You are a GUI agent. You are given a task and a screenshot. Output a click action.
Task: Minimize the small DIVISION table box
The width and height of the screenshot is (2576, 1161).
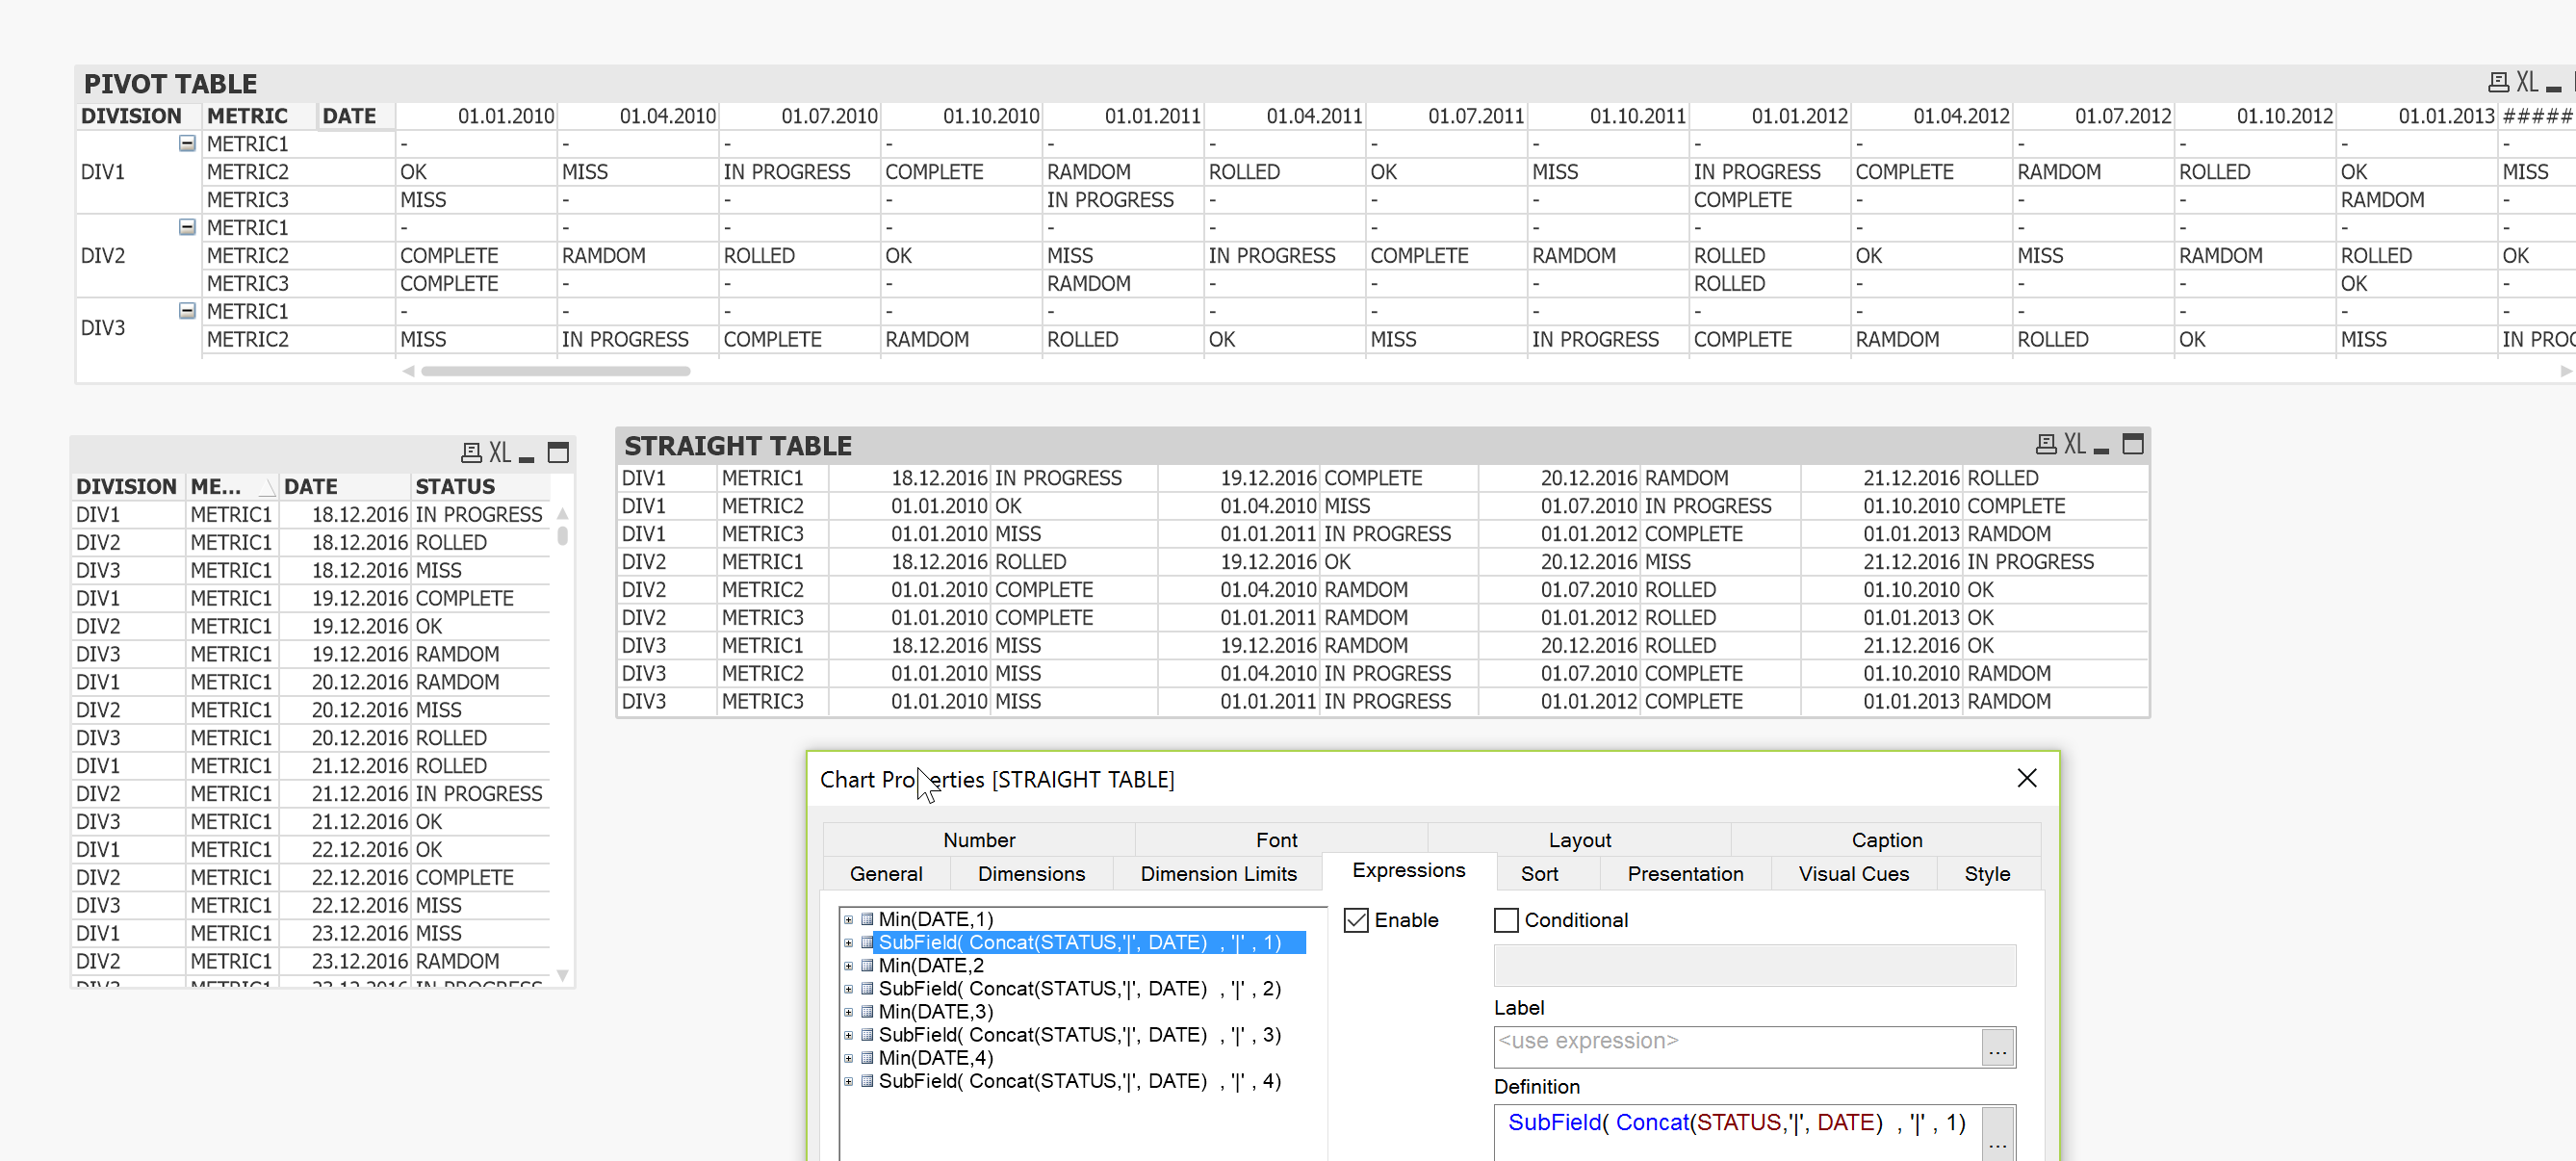tap(527, 458)
